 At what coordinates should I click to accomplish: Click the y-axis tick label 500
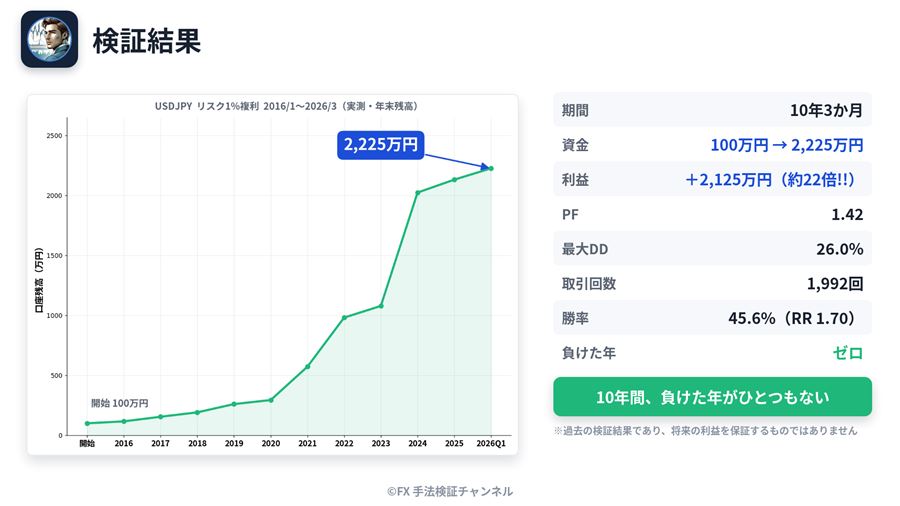click(x=56, y=376)
